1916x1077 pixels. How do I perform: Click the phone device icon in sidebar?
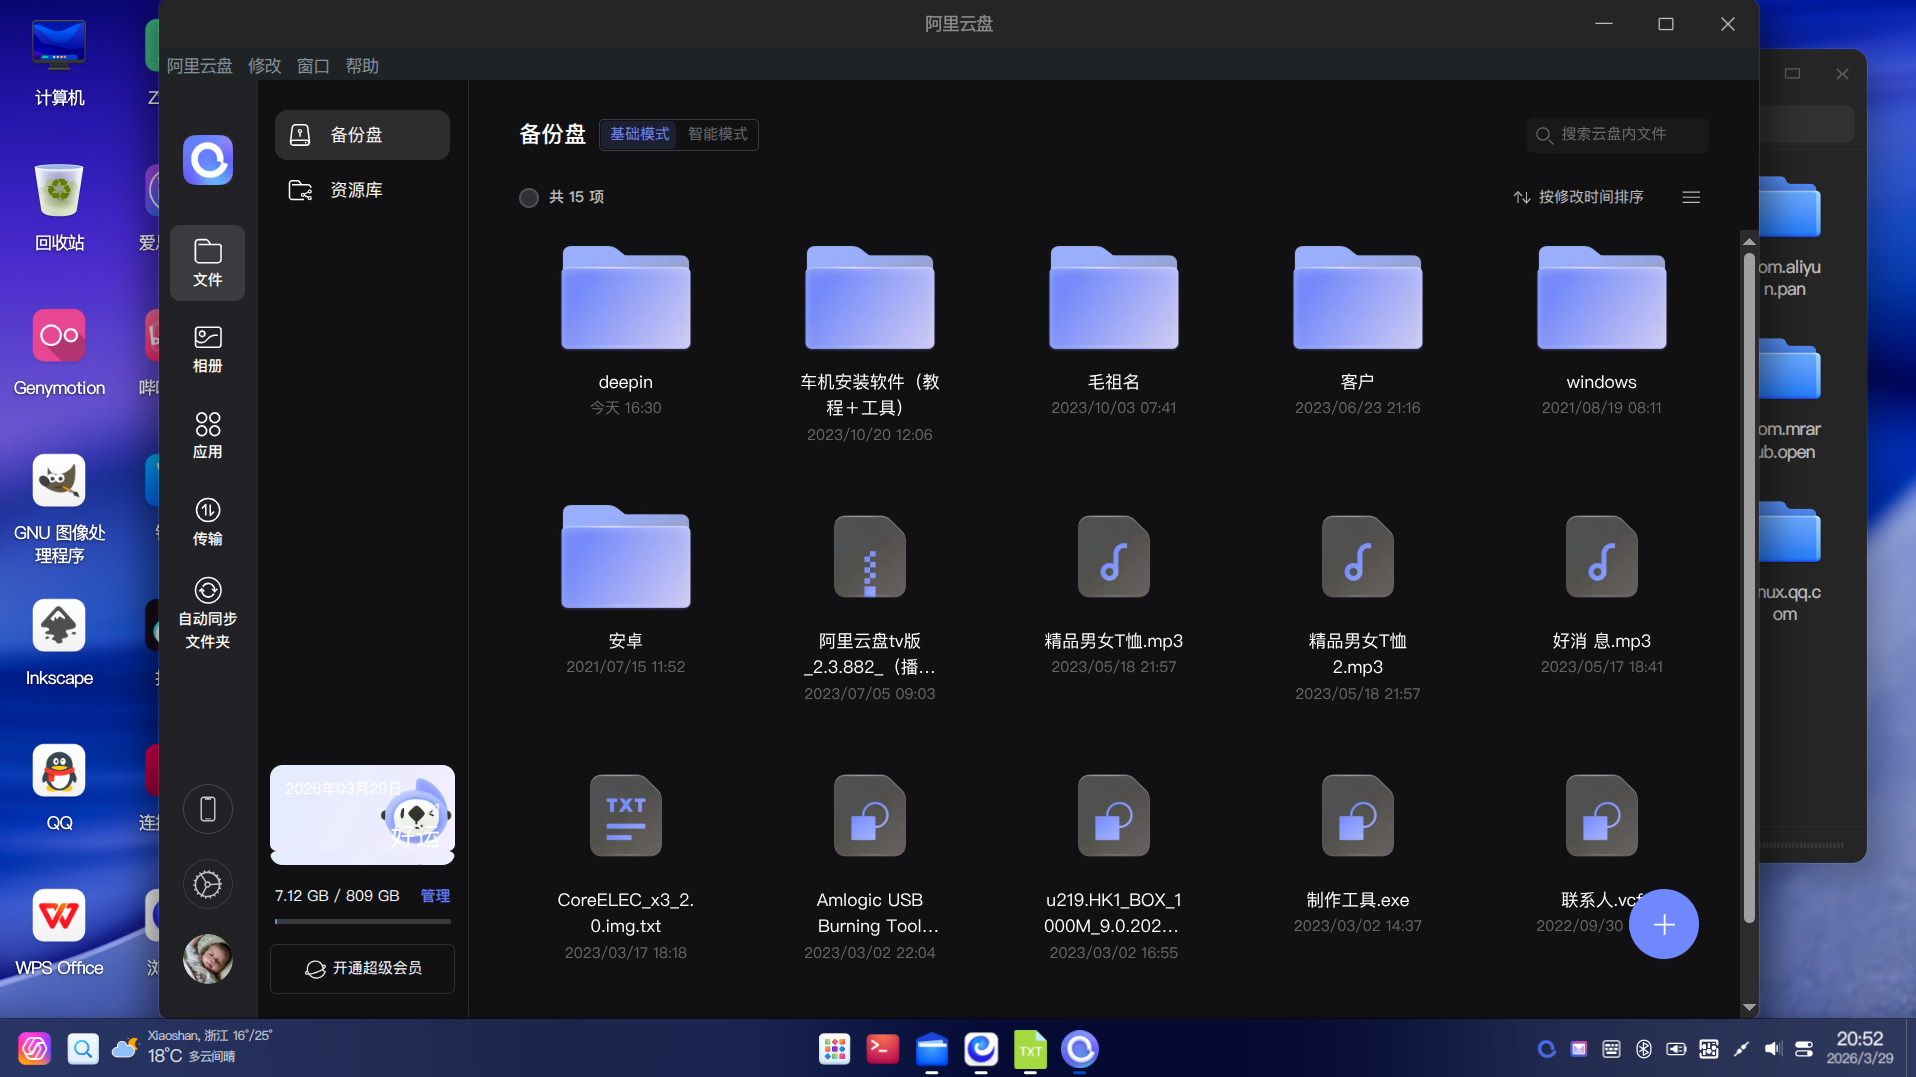208,809
